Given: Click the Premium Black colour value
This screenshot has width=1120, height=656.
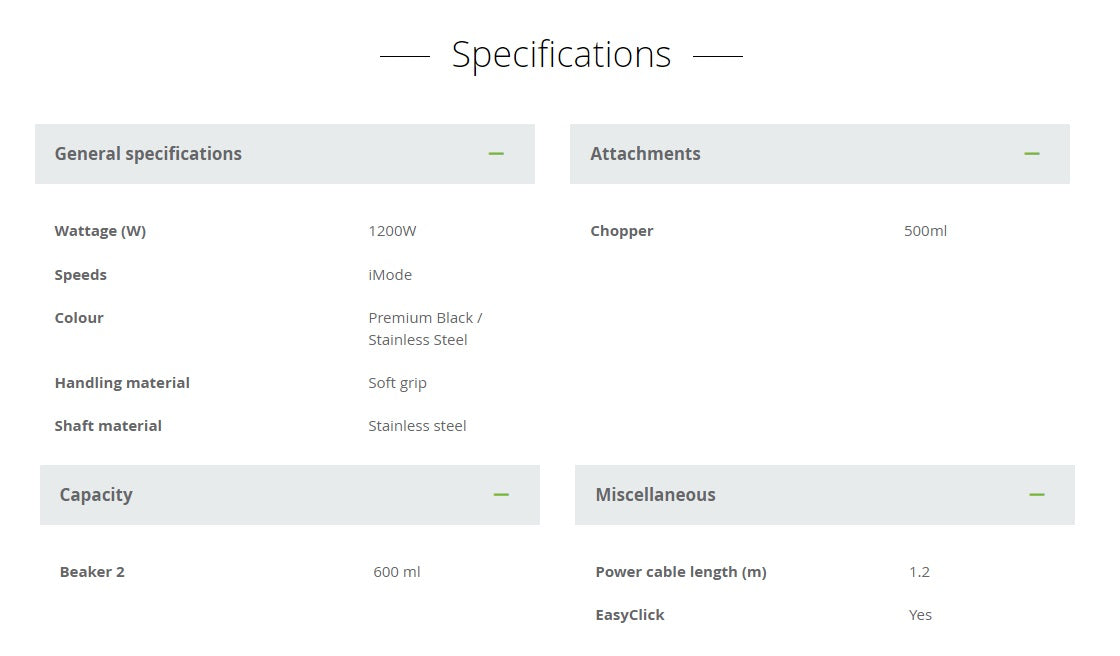Looking at the screenshot, I should pos(425,318).
